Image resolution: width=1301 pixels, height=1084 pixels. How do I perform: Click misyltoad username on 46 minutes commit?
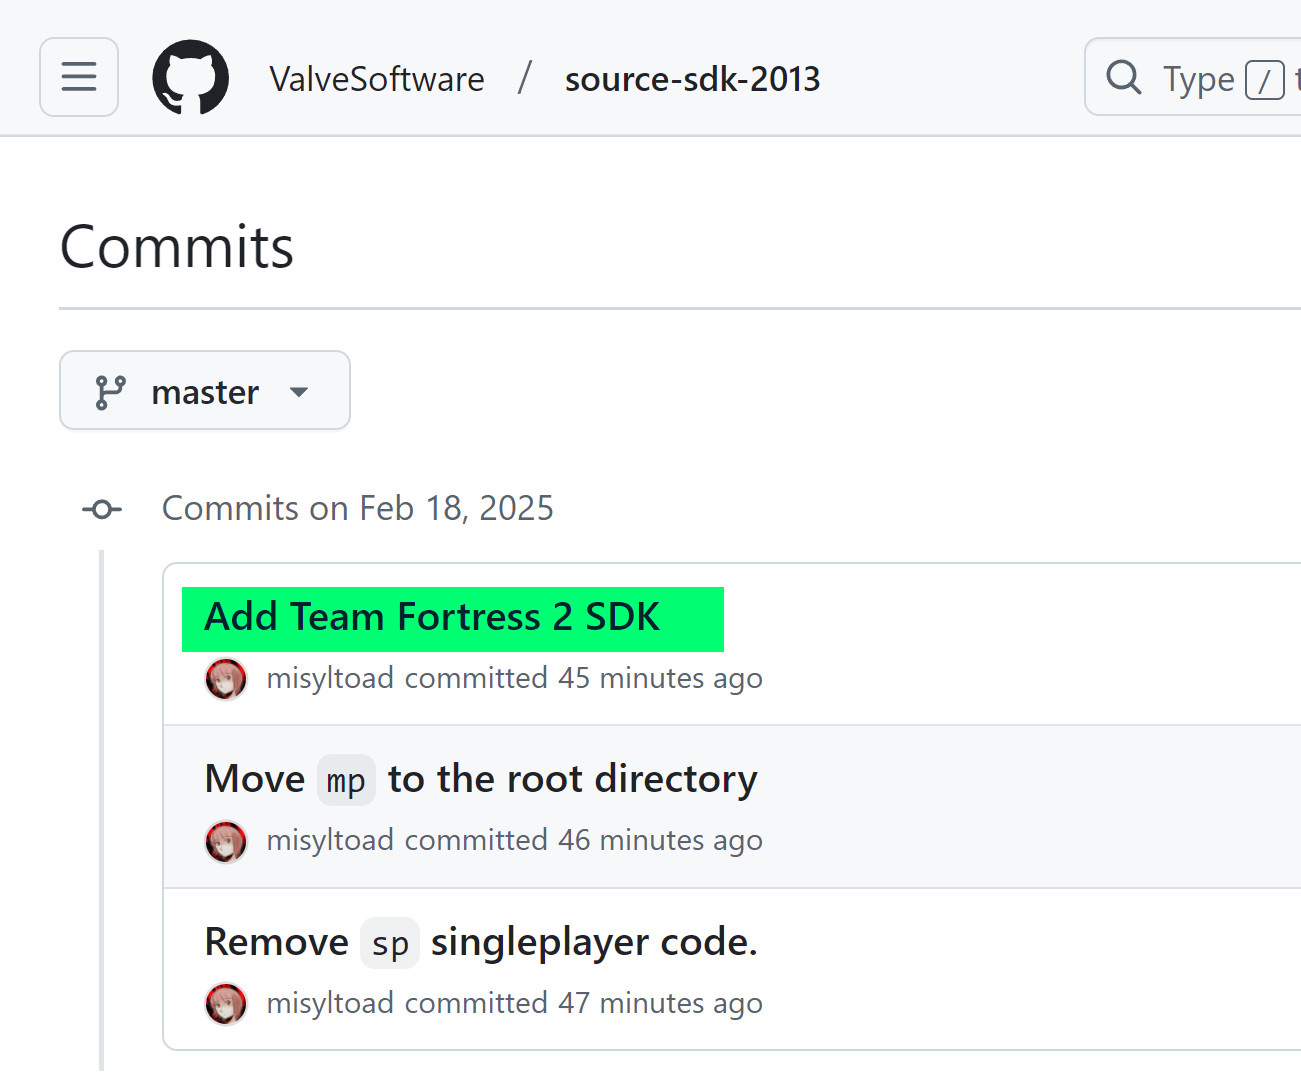[330, 840]
